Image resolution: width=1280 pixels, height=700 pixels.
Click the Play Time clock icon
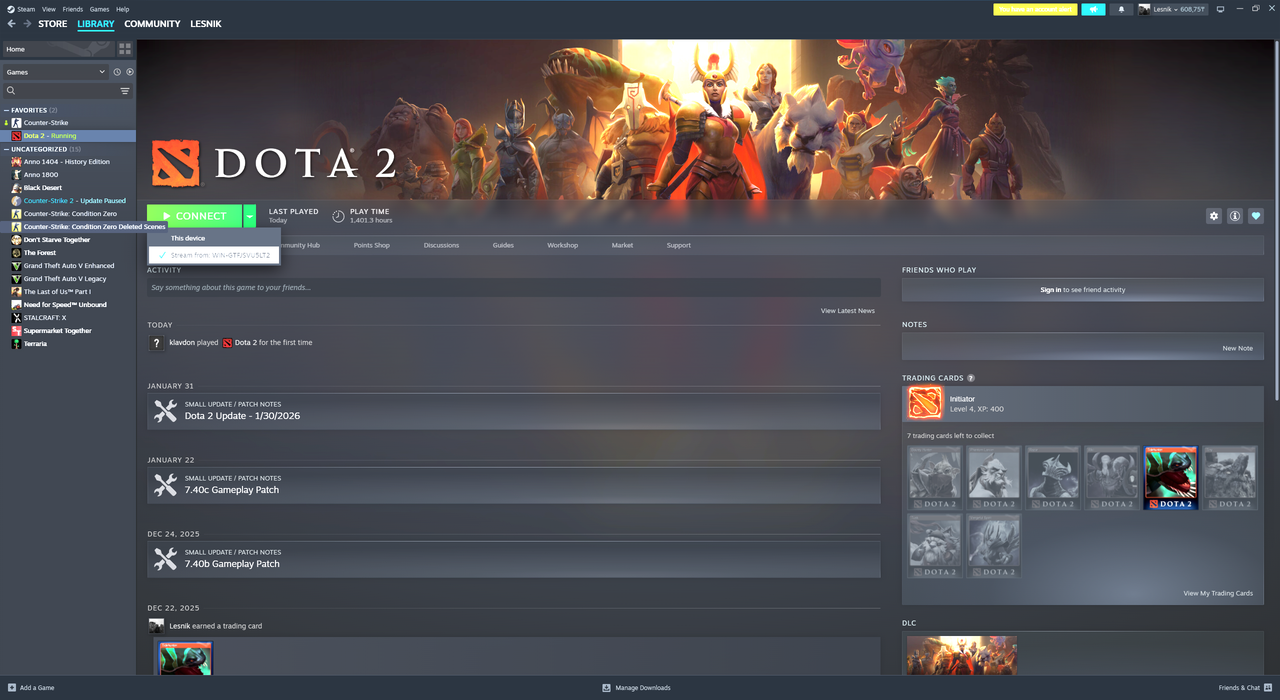338,216
